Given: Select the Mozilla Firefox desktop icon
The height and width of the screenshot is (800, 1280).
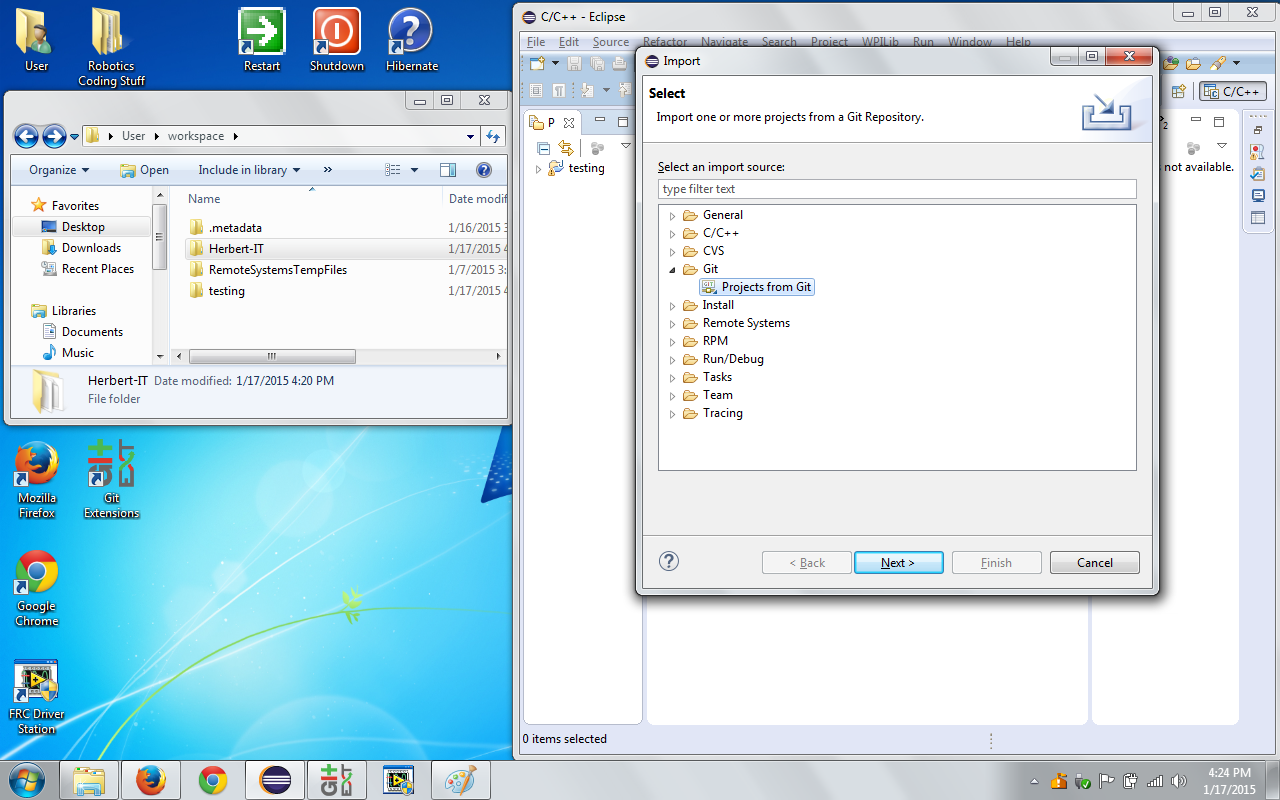Looking at the screenshot, I should tap(37, 479).
